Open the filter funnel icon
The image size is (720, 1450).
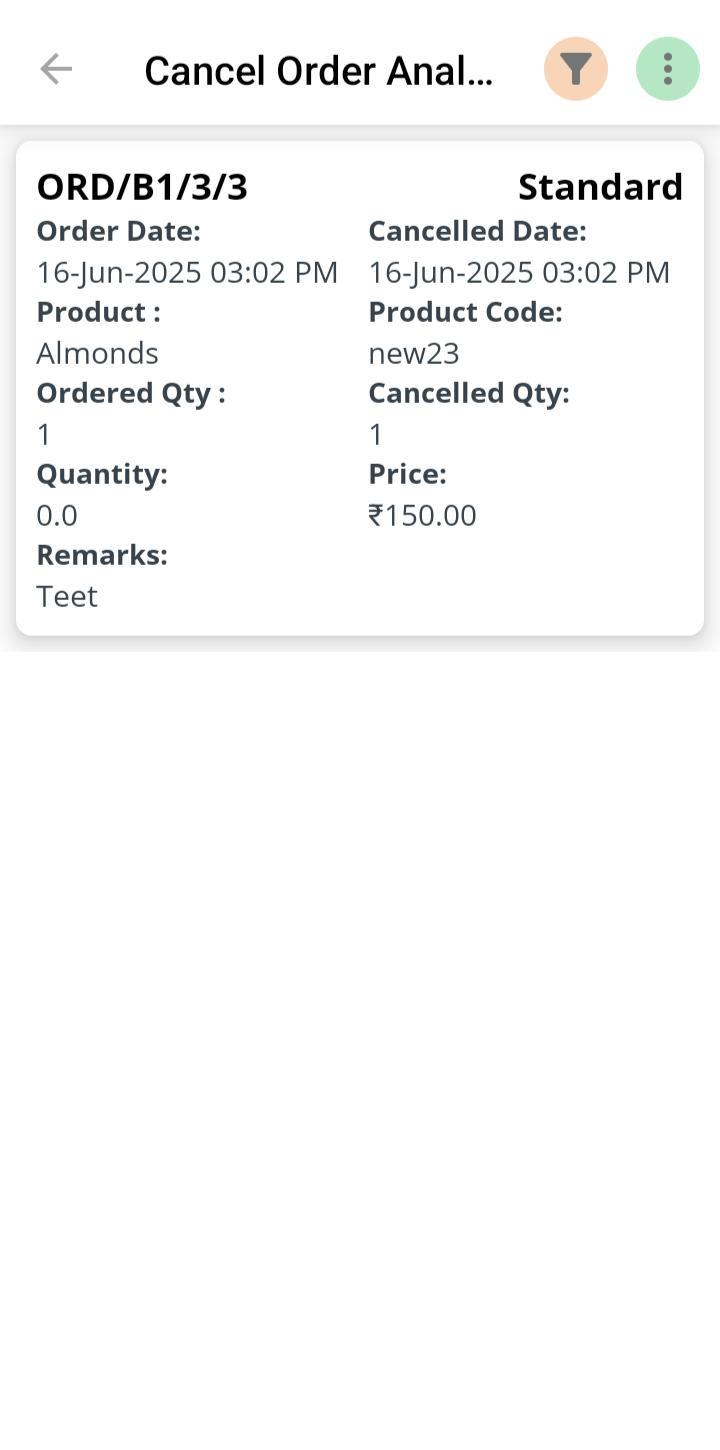pyautogui.click(x=575, y=69)
